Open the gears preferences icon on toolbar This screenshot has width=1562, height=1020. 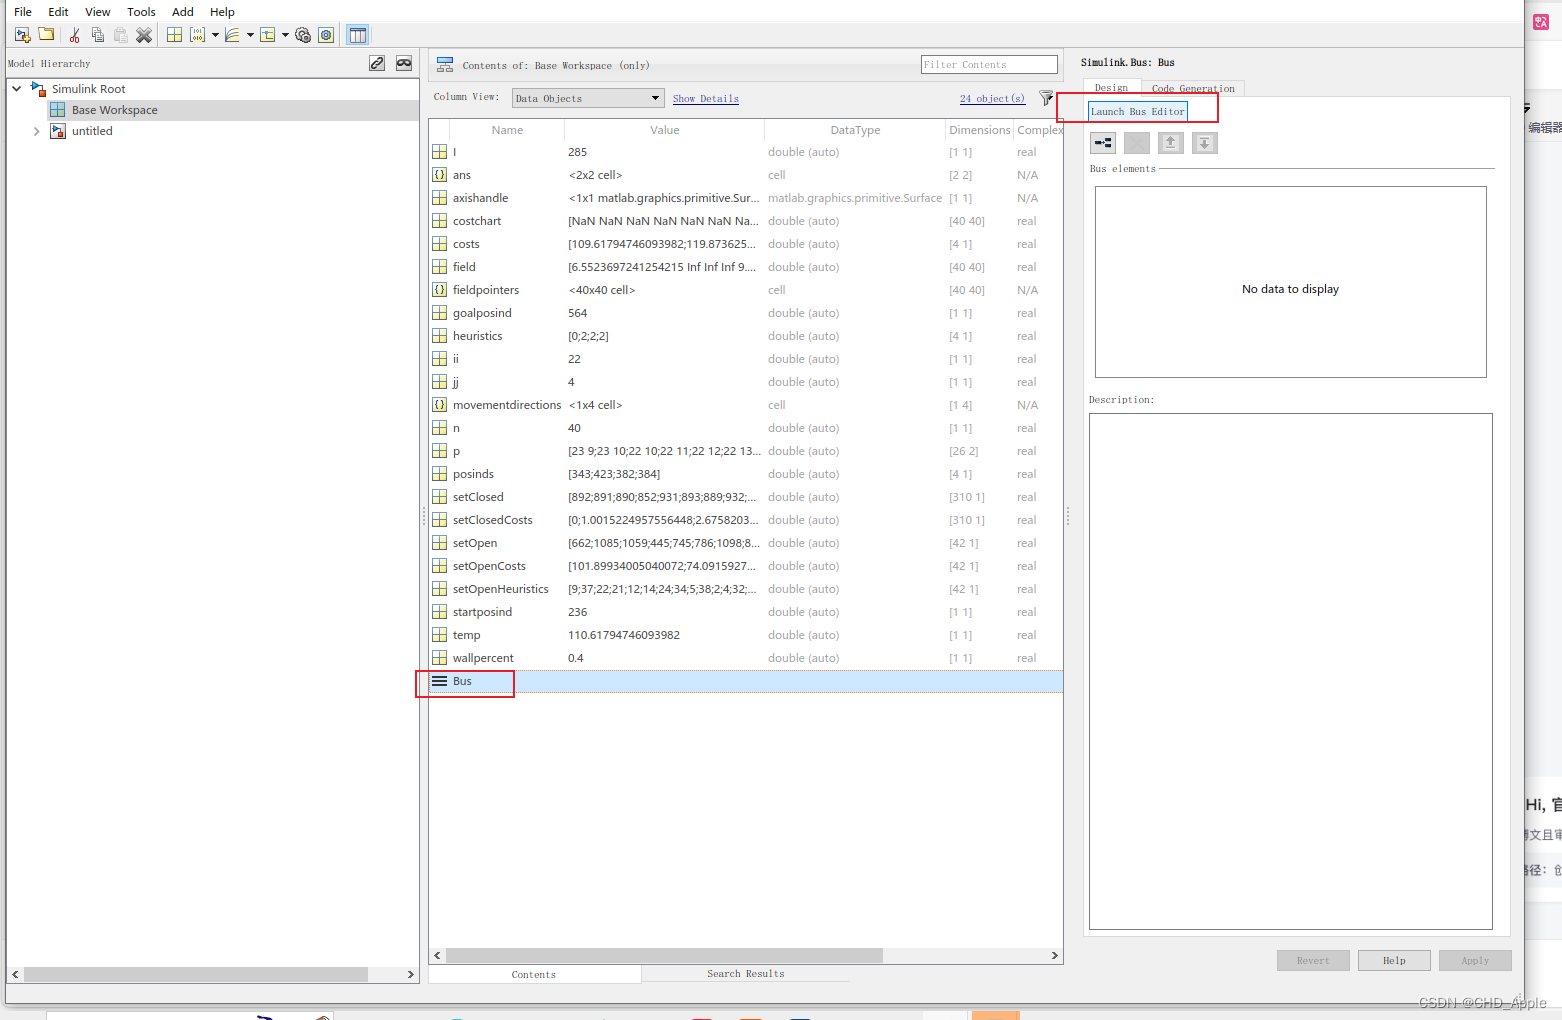[x=302, y=34]
